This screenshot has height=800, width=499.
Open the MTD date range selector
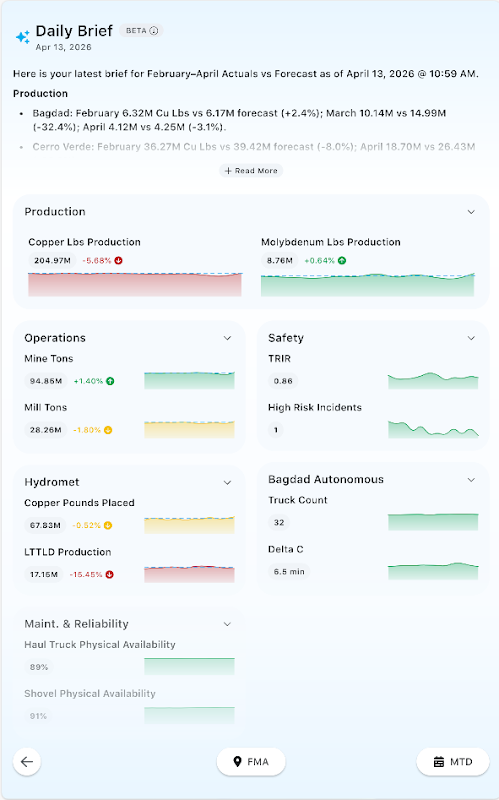pos(453,762)
